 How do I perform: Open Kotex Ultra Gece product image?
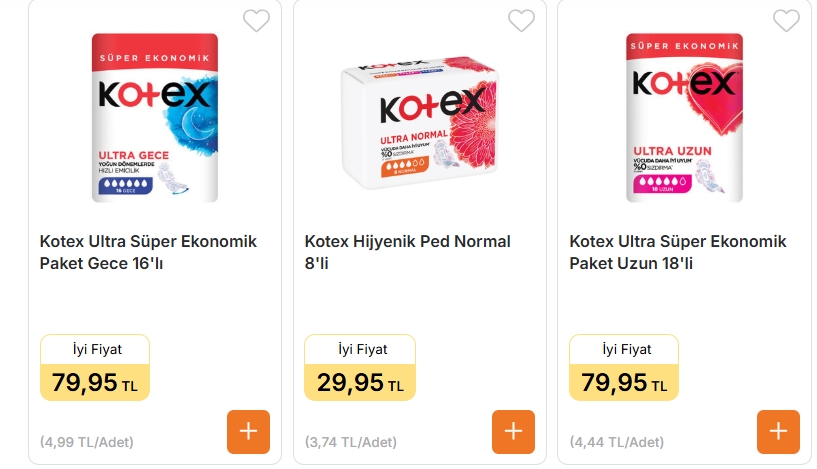click(155, 118)
